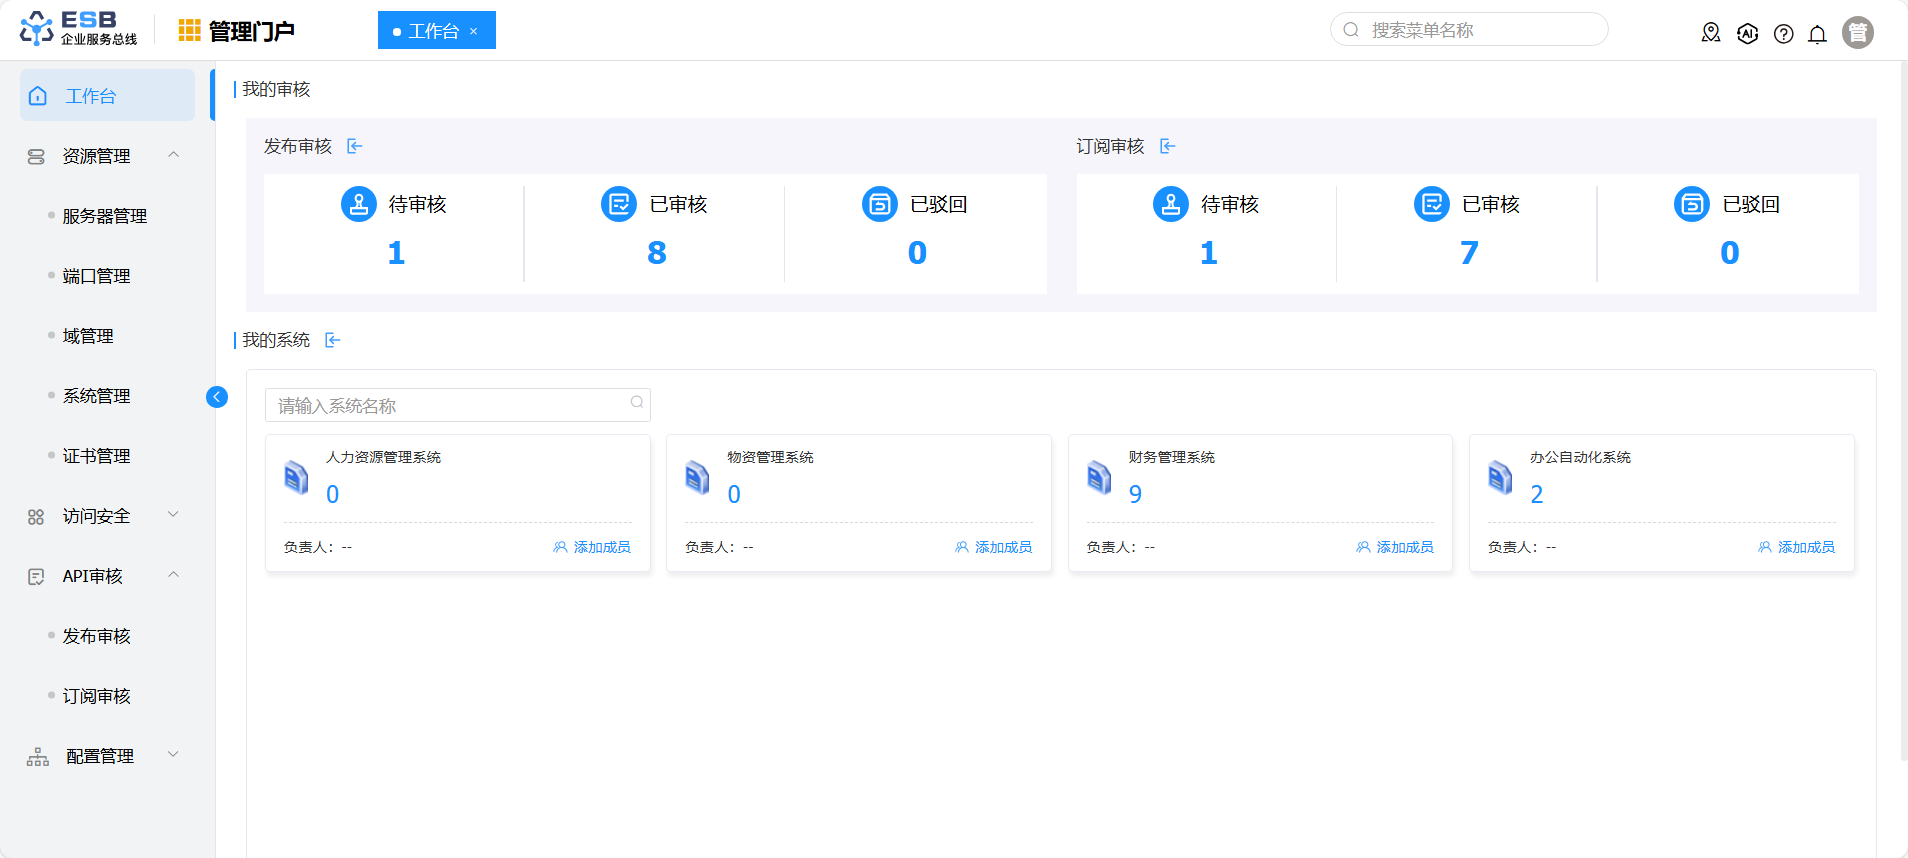
Task: Click the search icon in system name field
Action: pos(636,403)
